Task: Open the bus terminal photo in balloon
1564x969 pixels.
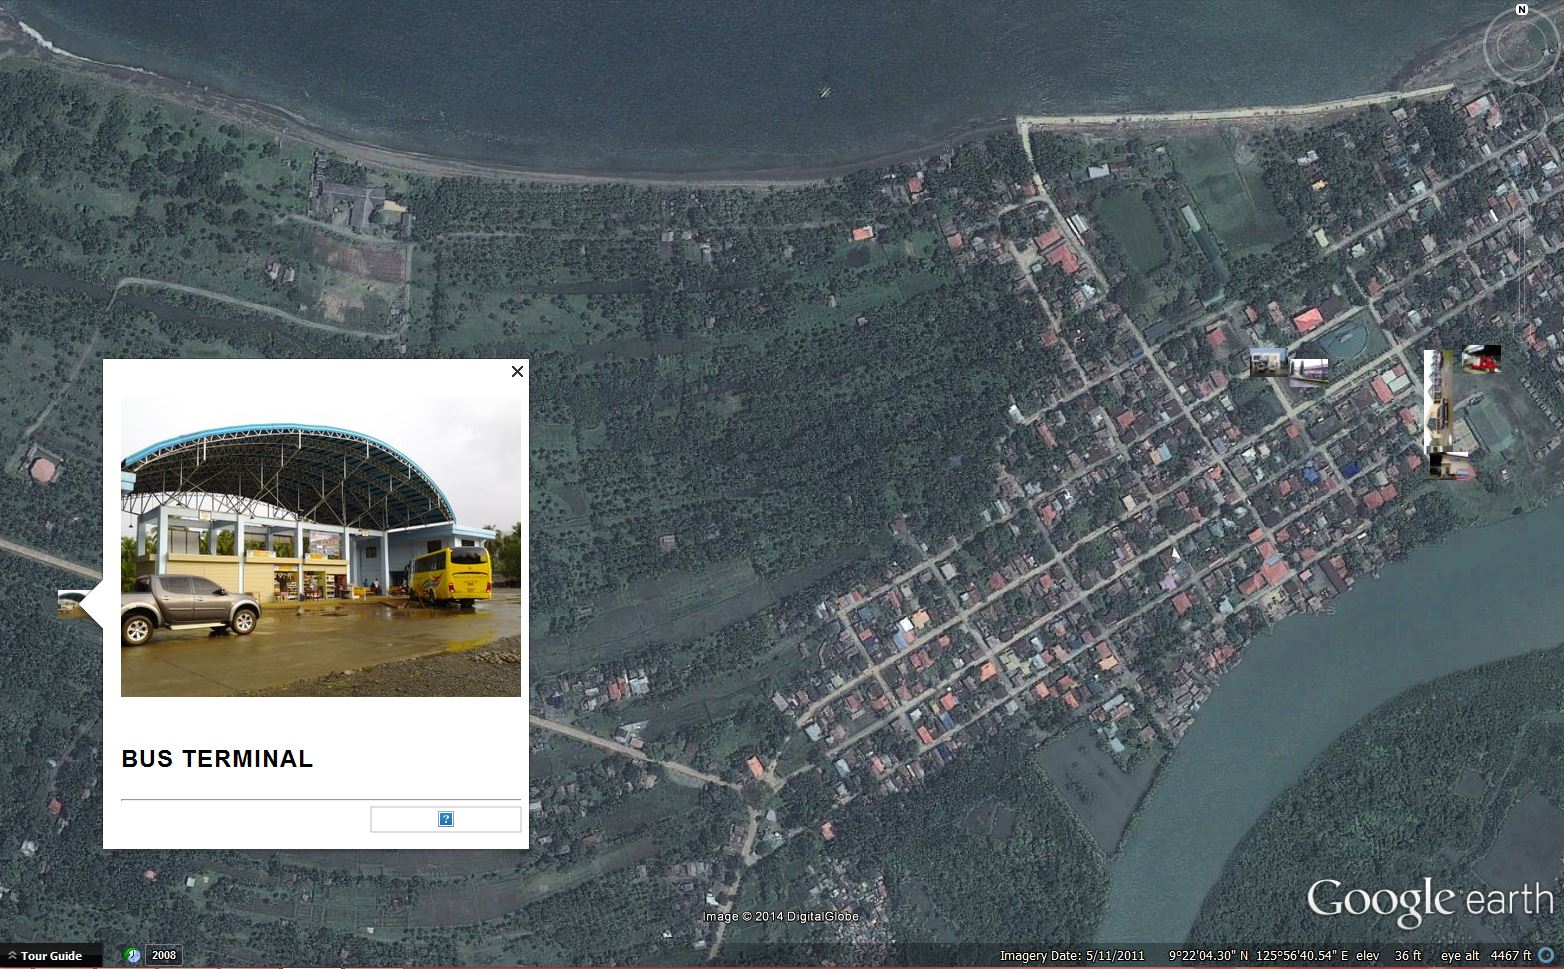Action: (321, 547)
